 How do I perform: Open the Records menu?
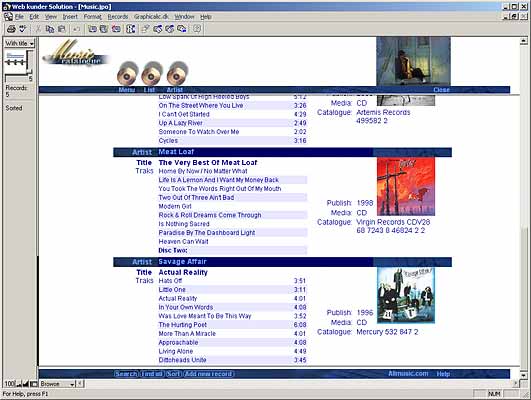click(x=118, y=17)
